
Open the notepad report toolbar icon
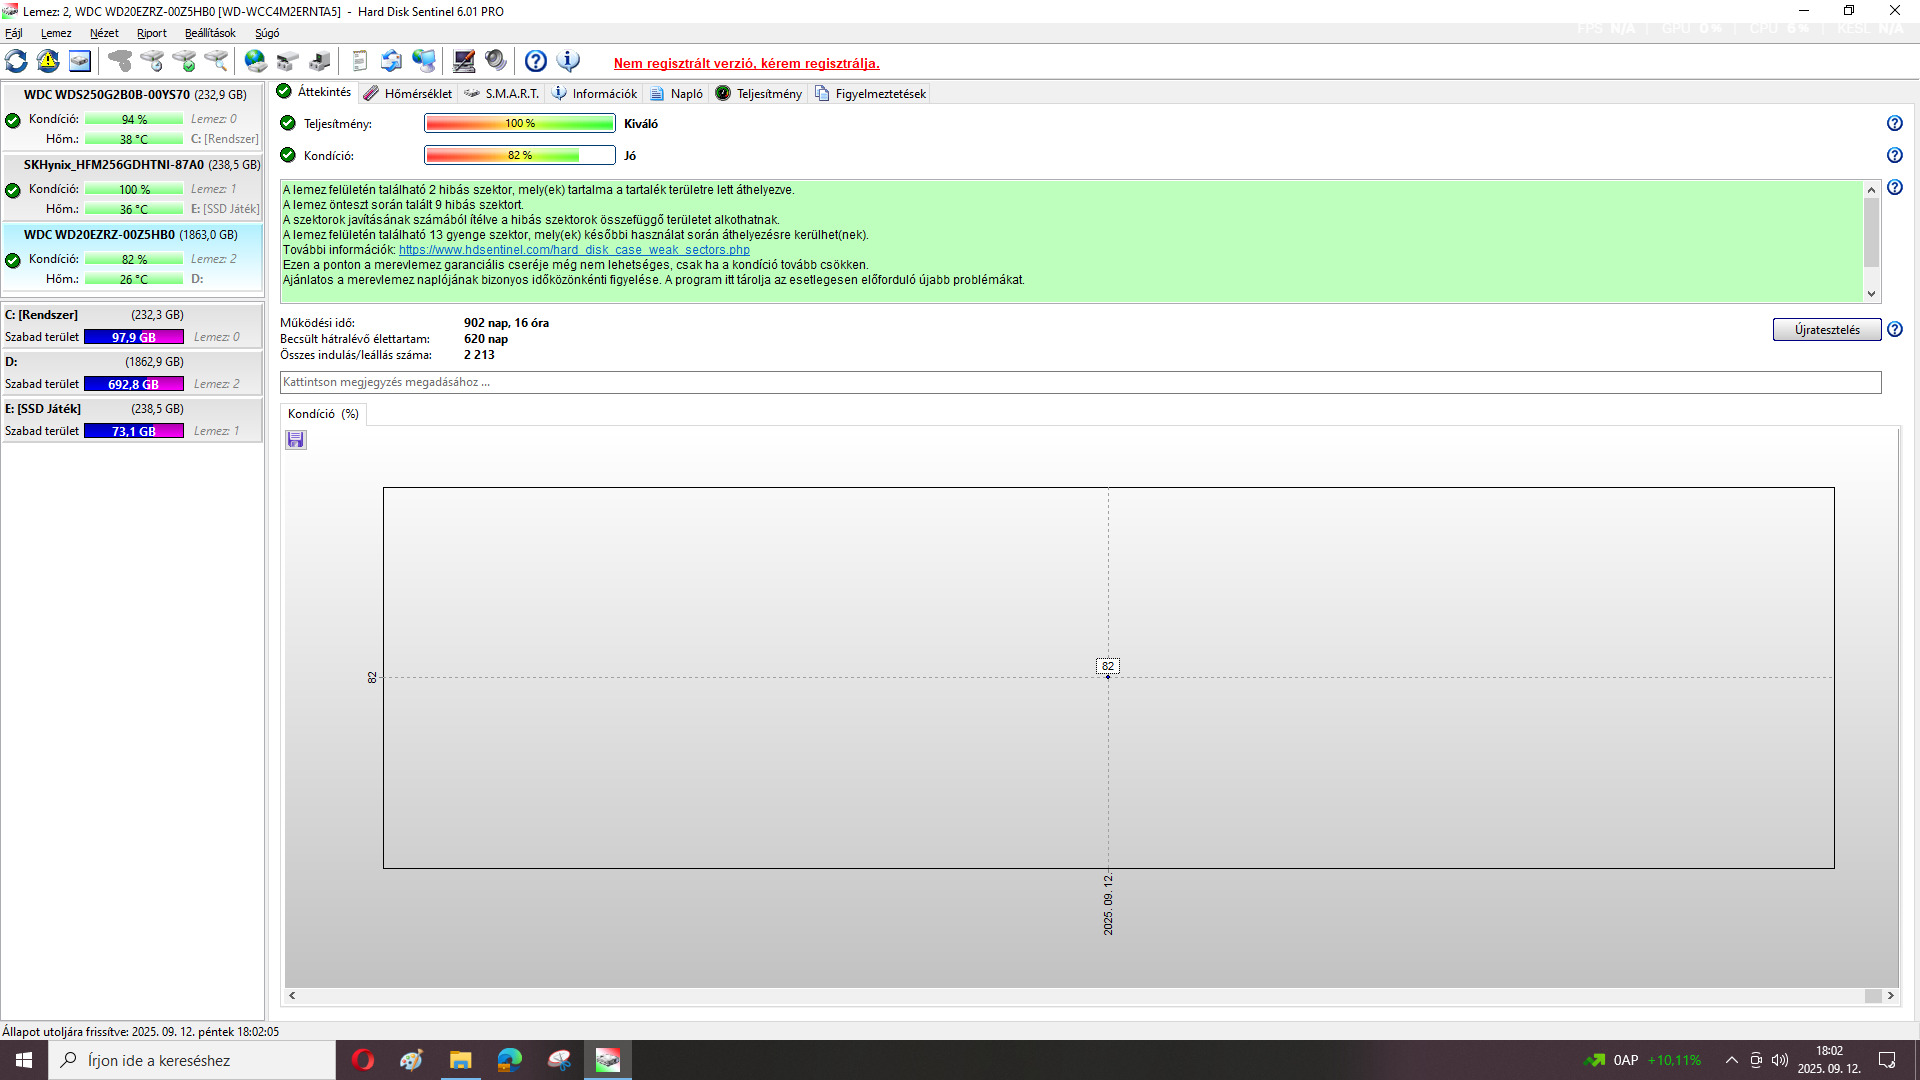(x=360, y=61)
